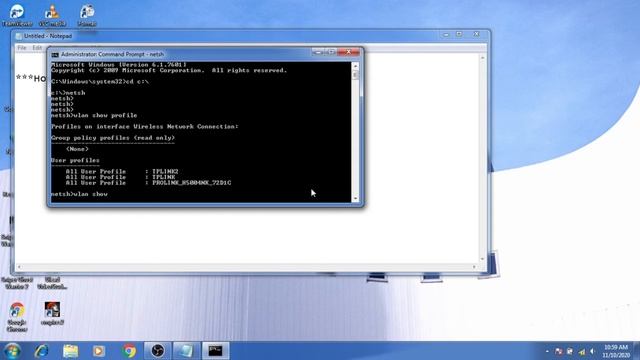Launch Chrome from the taskbar
The width and height of the screenshot is (640, 360).
pyautogui.click(x=129, y=351)
